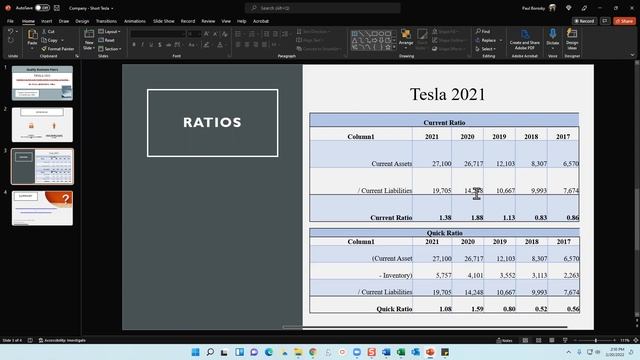Viewport: 640px width, 360px height.
Task: Open the Arrange tool in Drawing group
Action: (406, 38)
